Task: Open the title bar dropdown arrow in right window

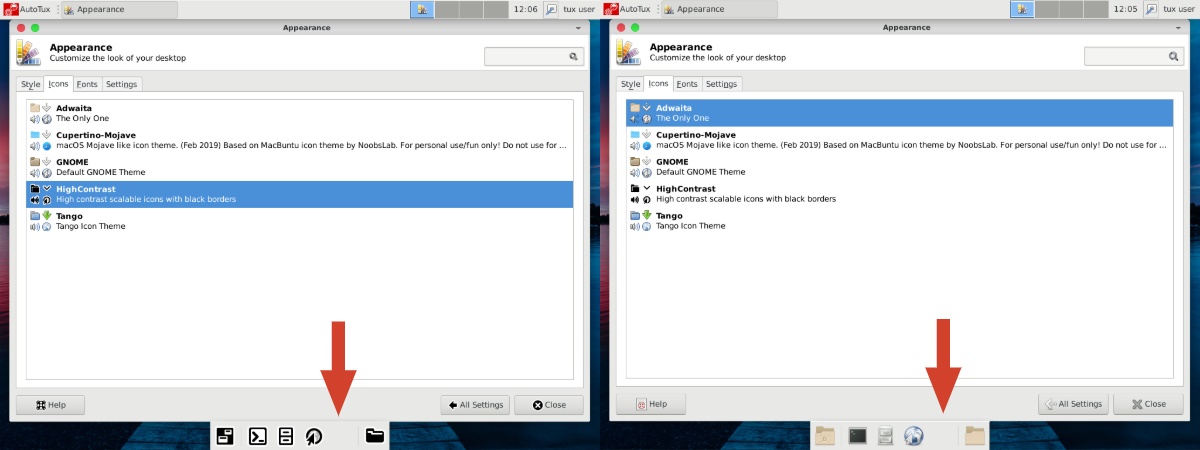Action: pyautogui.click(x=1178, y=29)
